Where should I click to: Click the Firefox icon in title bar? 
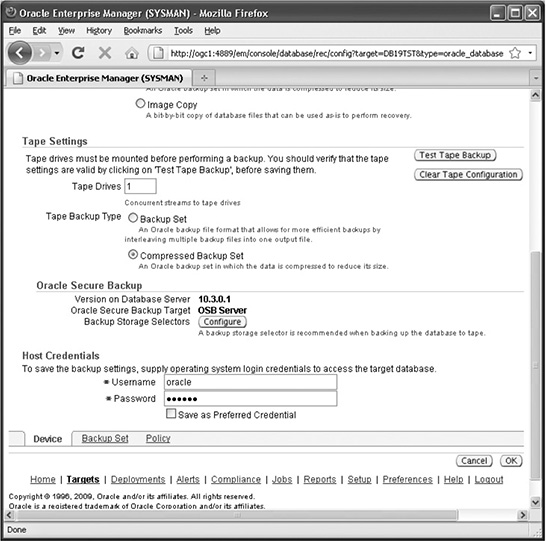click(11, 12)
